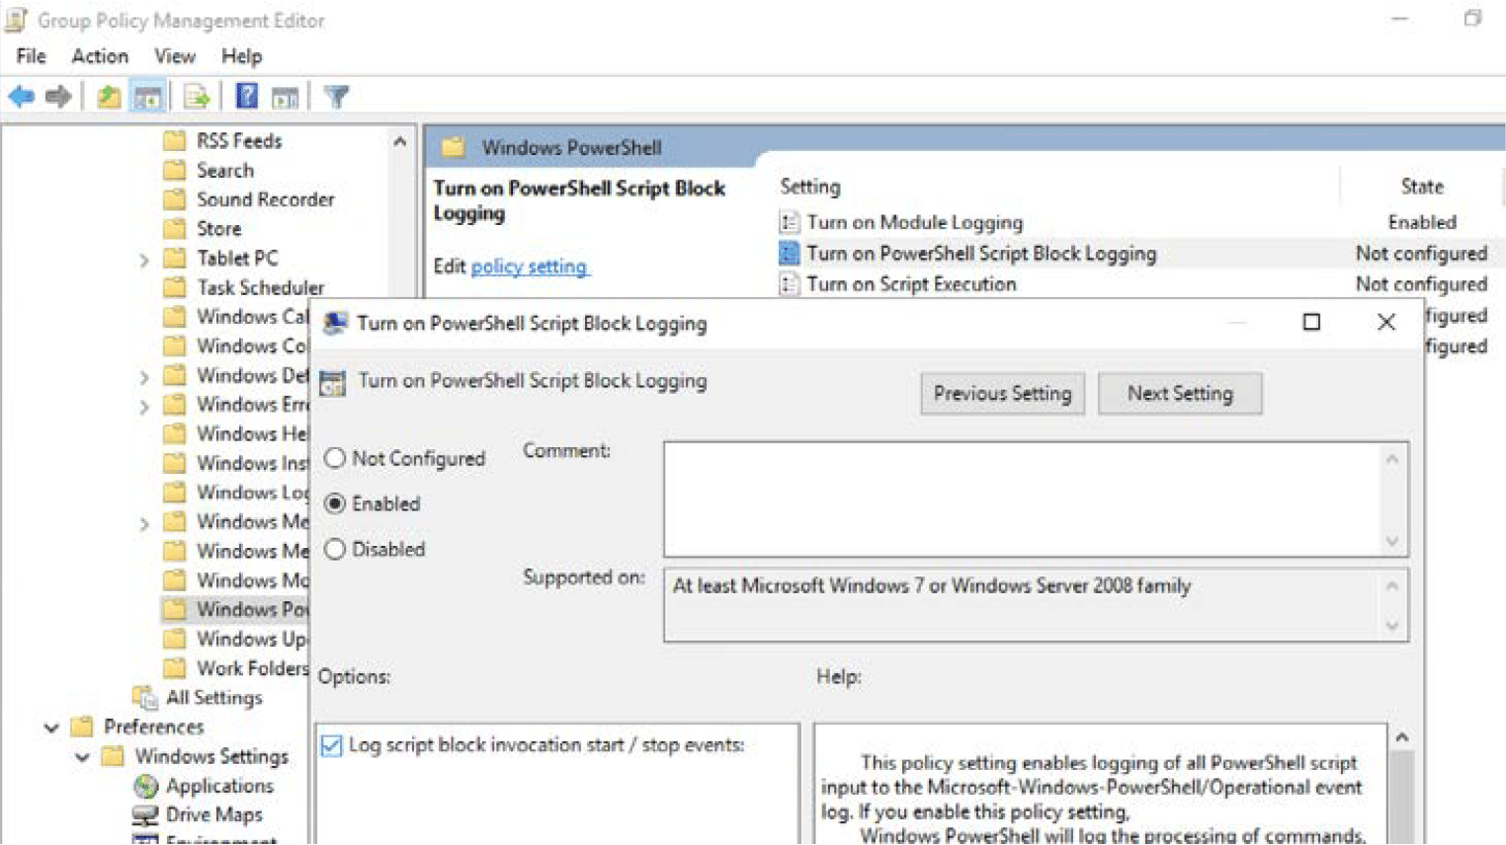Open the View menu
This screenshot has width=1506, height=845.
tap(174, 56)
